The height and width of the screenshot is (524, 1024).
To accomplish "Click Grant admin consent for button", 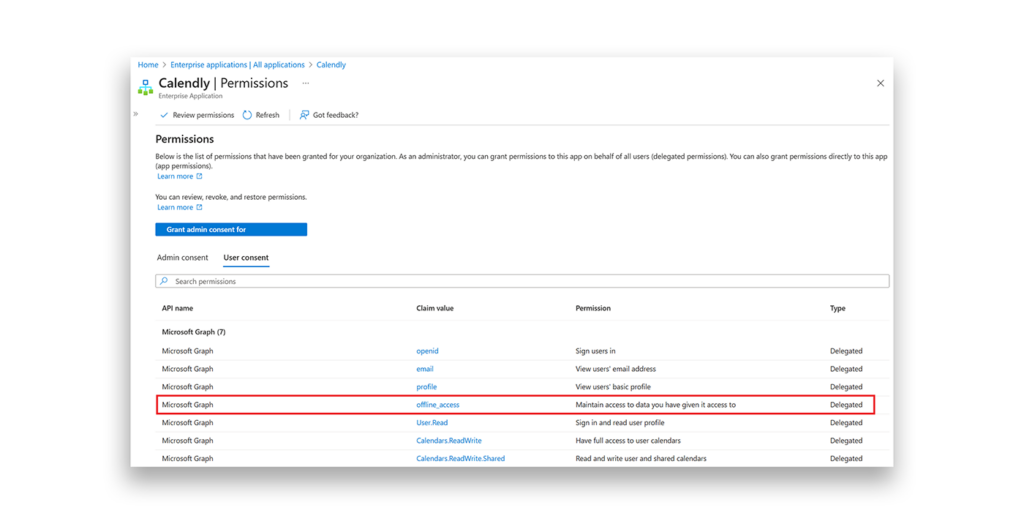I will coord(231,229).
